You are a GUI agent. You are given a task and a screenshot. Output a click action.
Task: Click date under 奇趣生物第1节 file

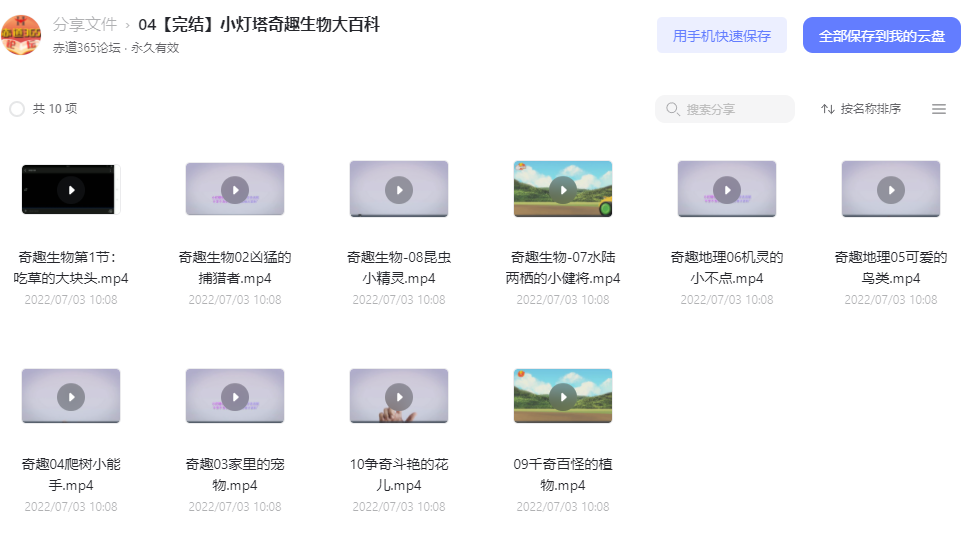point(71,300)
